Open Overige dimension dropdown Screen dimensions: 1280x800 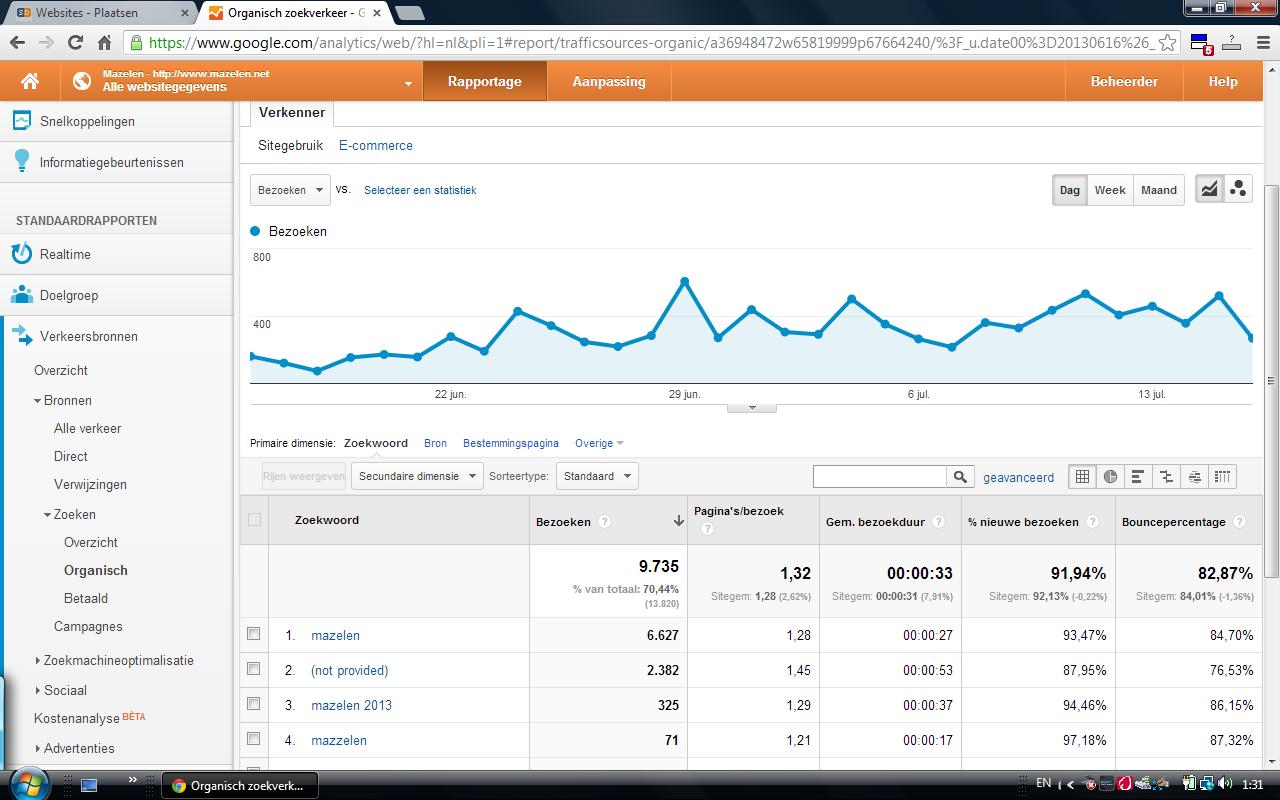(x=599, y=443)
